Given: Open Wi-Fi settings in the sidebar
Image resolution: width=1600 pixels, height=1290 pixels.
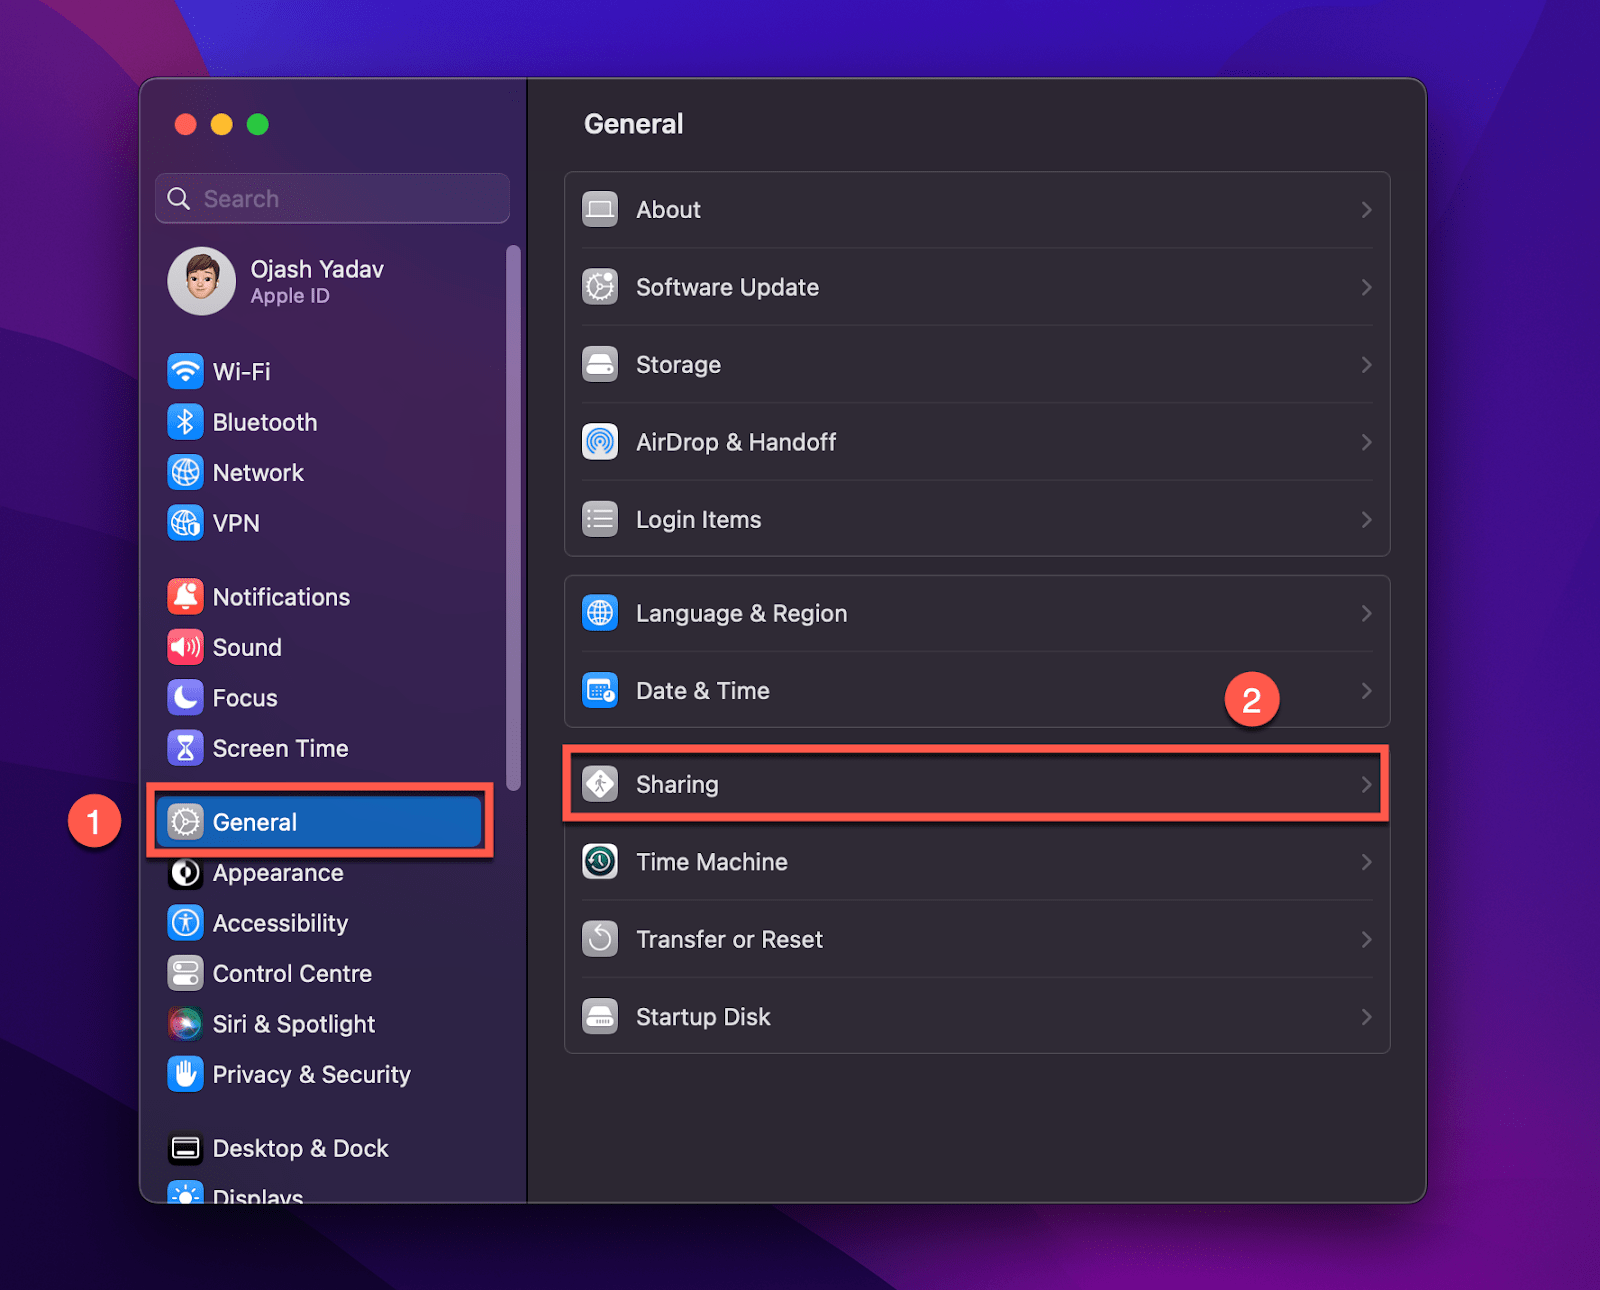Looking at the screenshot, I should (x=243, y=371).
